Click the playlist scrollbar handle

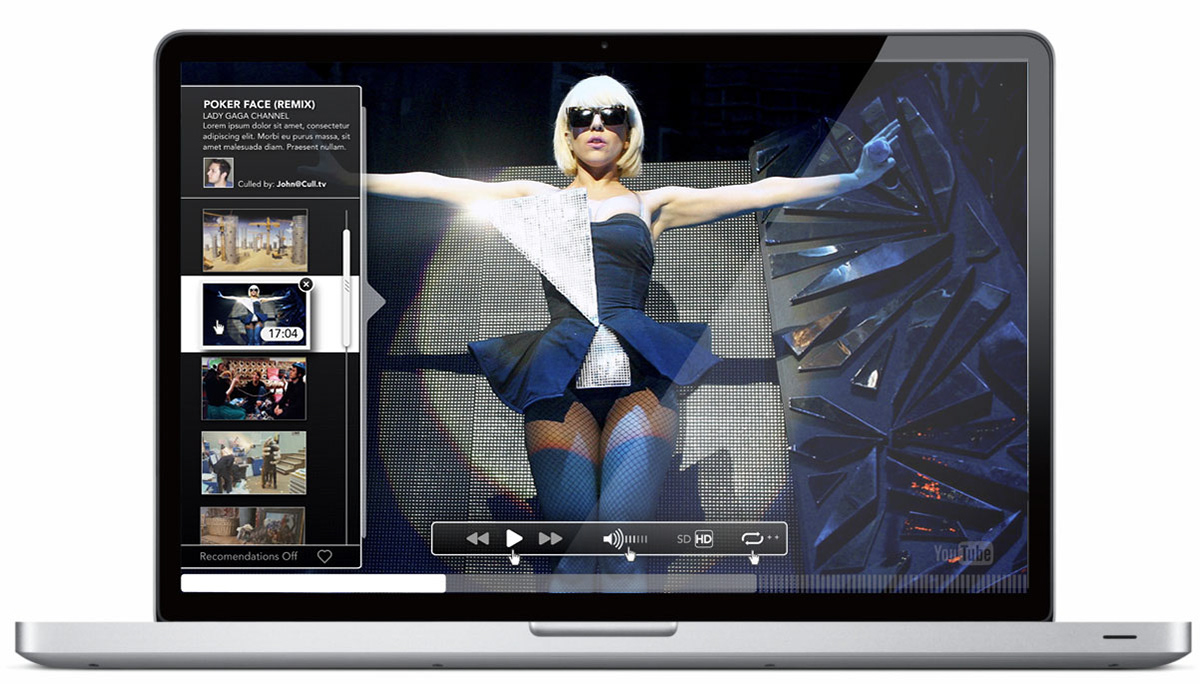[347, 290]
